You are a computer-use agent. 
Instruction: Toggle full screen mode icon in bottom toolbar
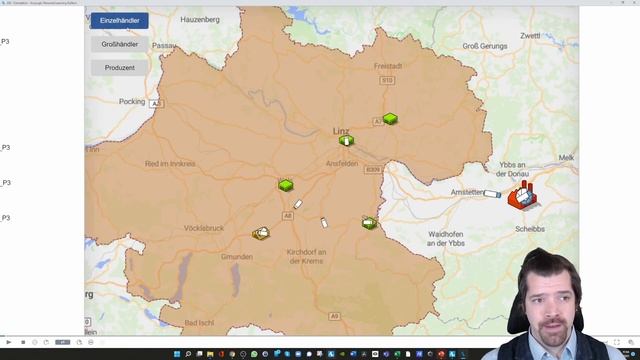point(617,342)
